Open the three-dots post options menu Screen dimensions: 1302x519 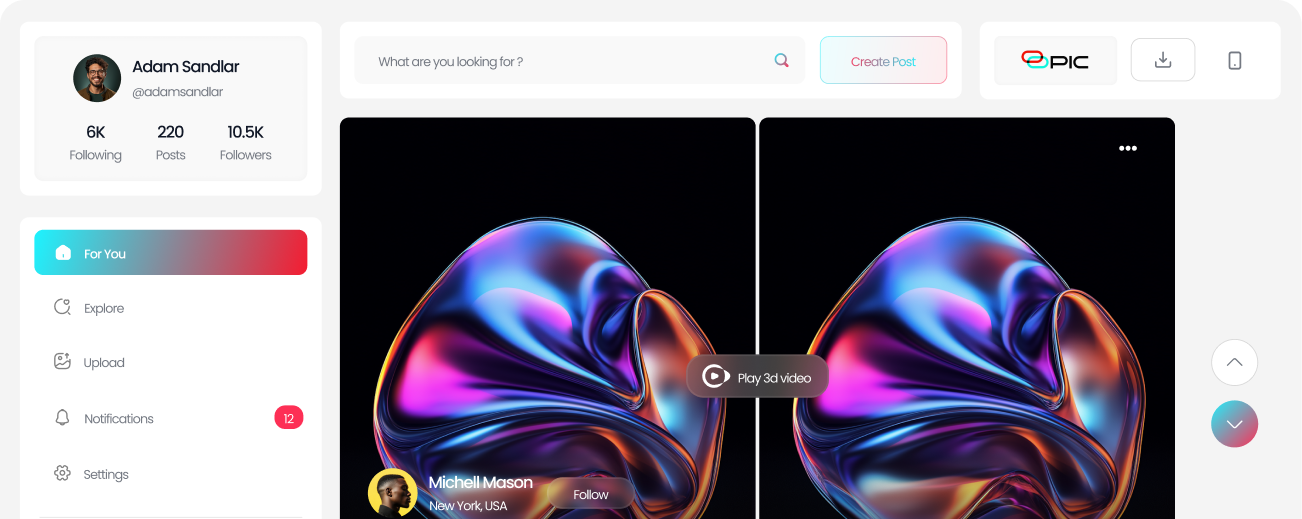1128,148
